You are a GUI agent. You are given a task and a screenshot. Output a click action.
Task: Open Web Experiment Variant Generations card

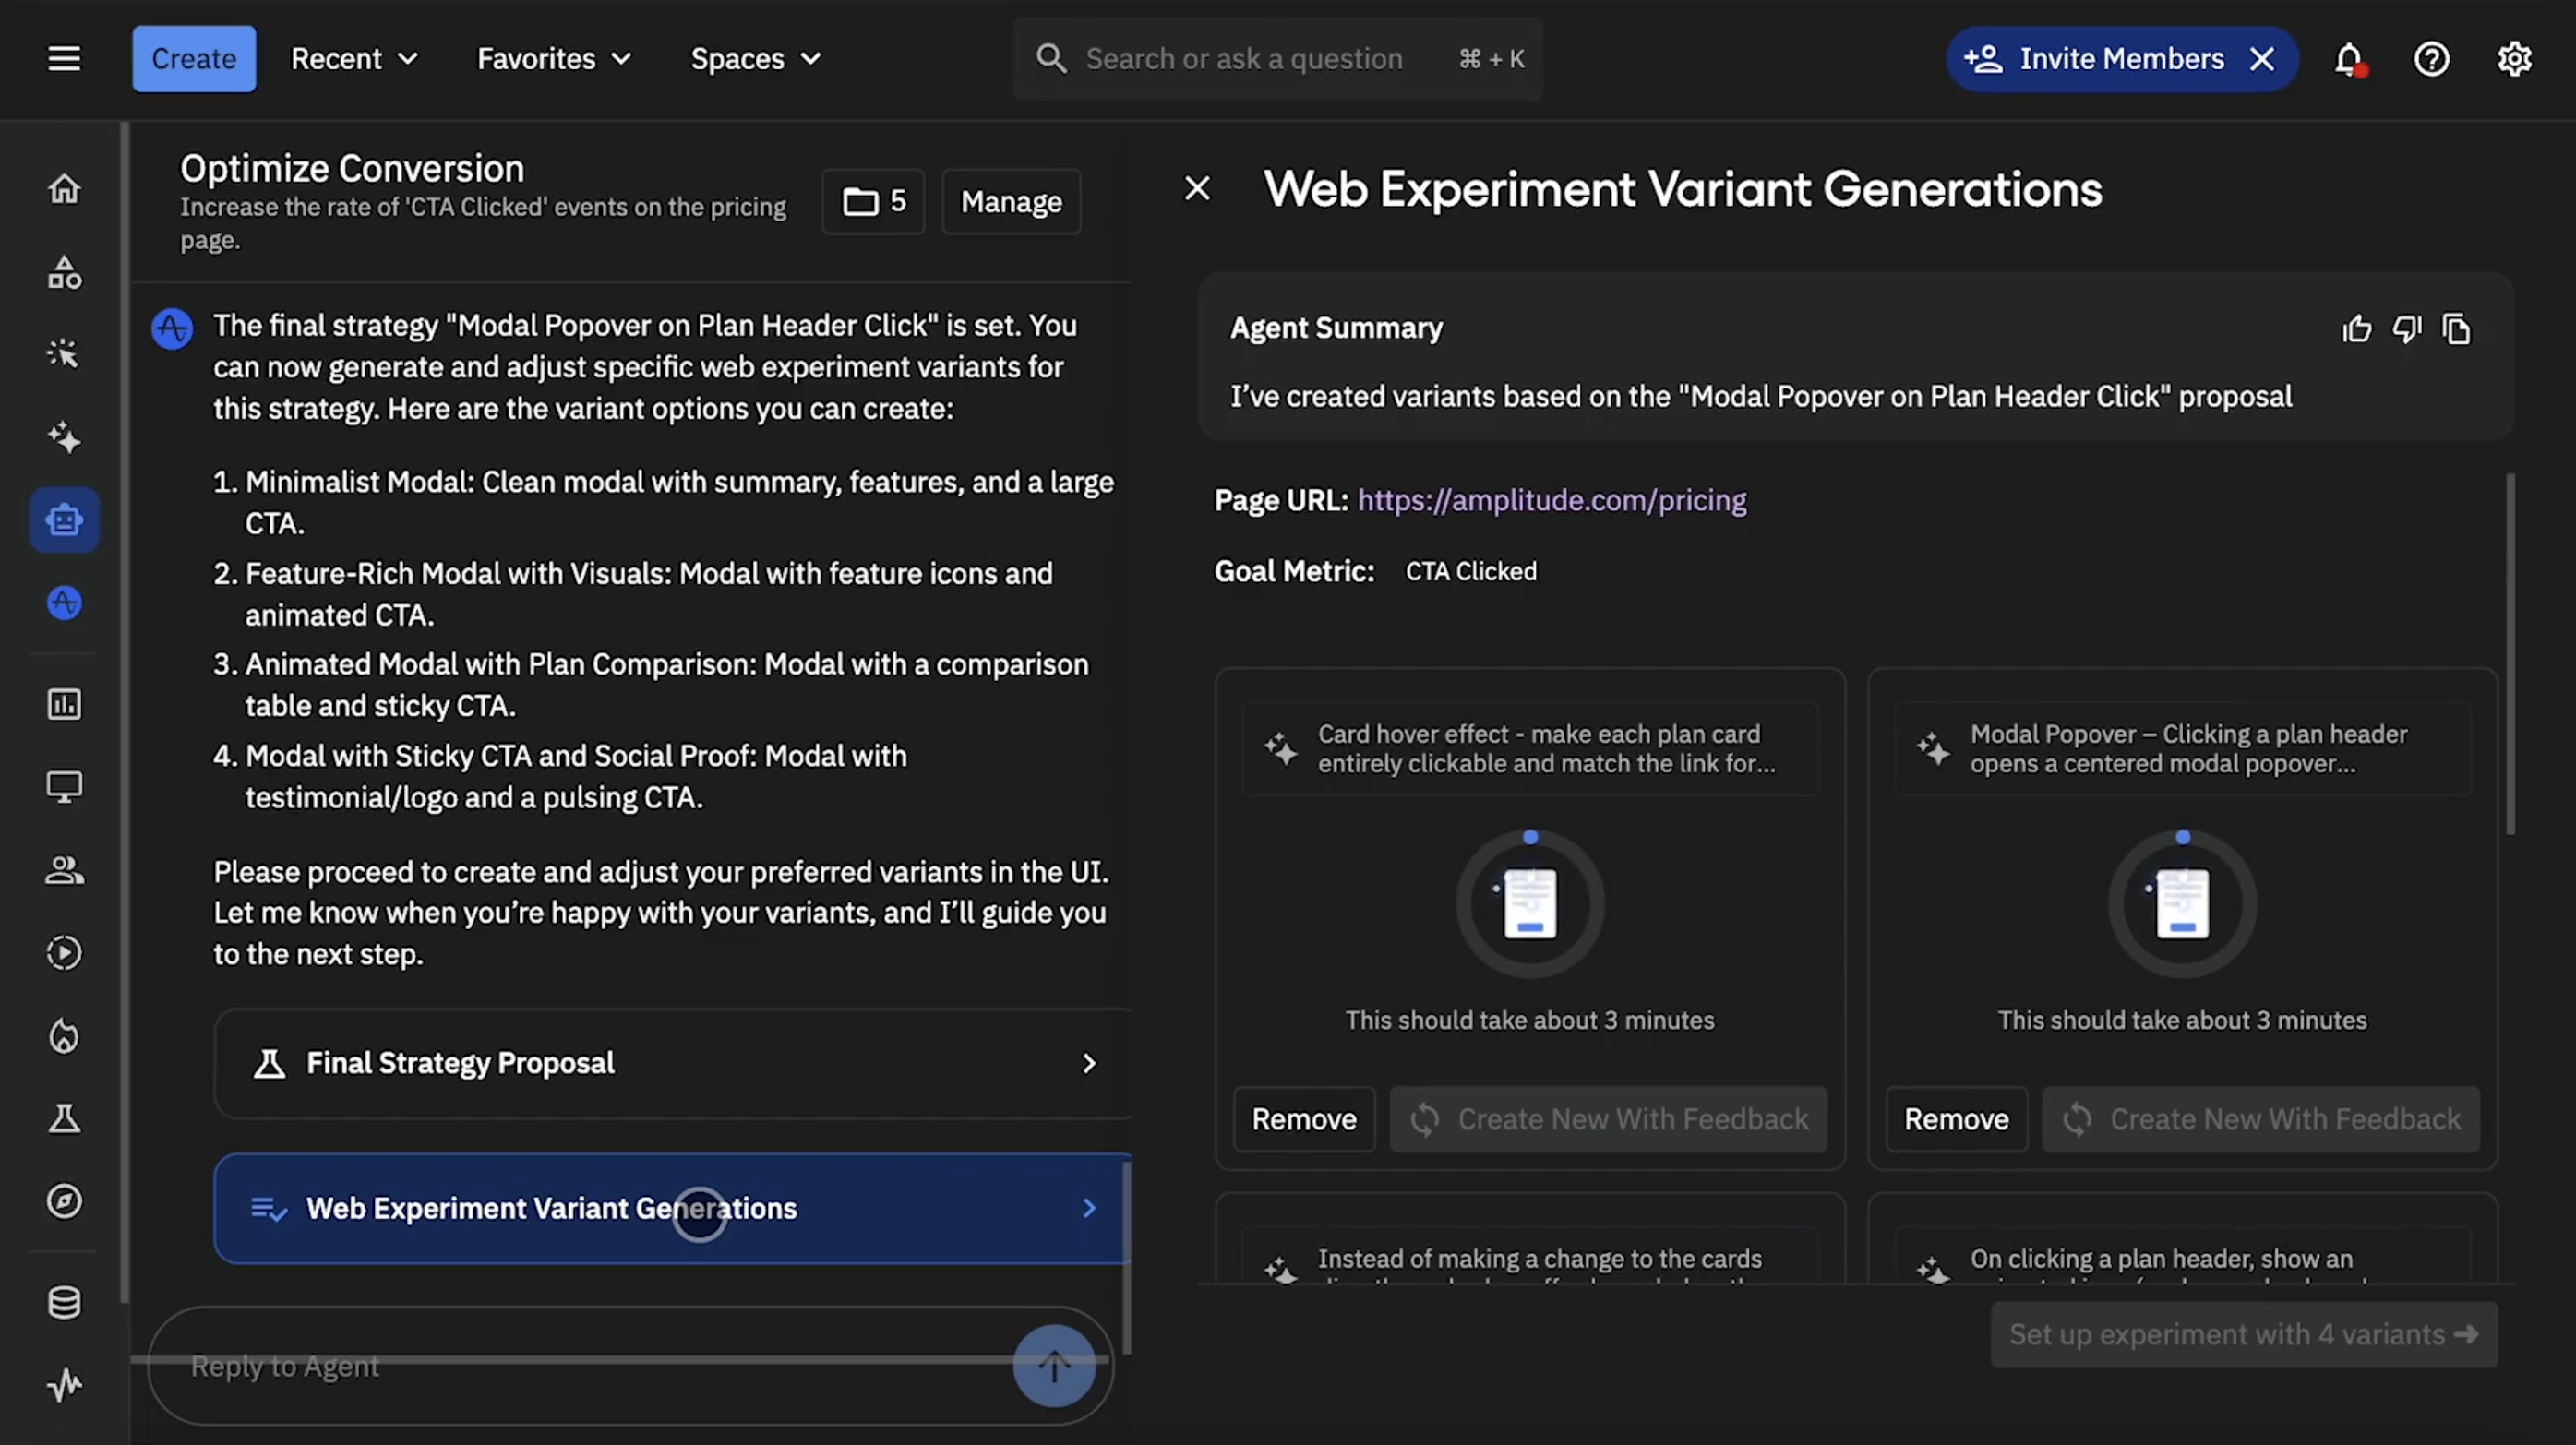tap(672, 1208)
